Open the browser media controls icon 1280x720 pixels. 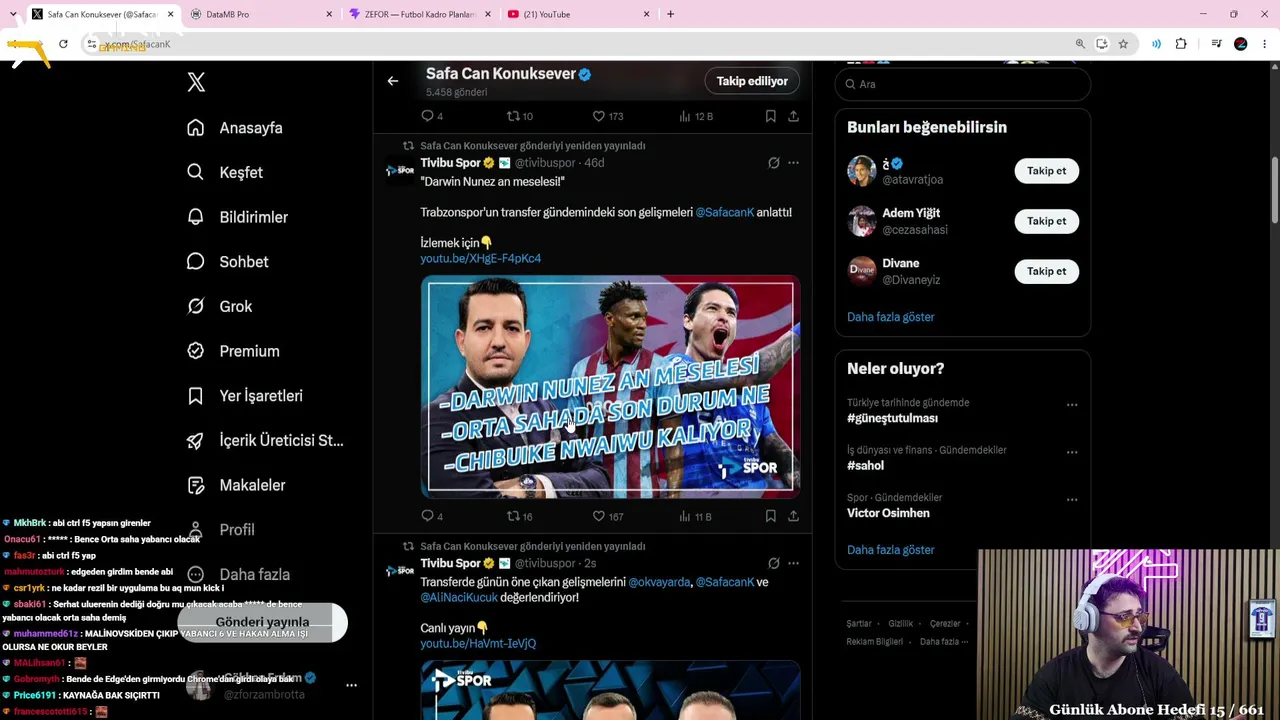1216,44
